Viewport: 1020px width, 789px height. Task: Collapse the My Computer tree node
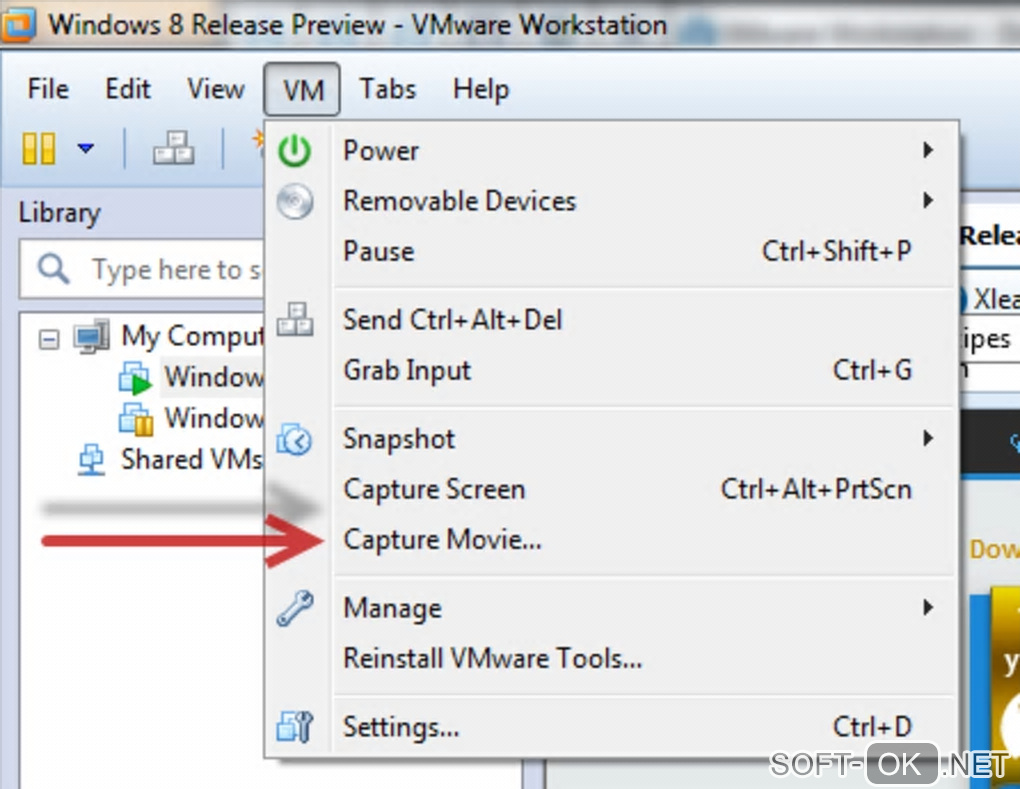[48, 339]
